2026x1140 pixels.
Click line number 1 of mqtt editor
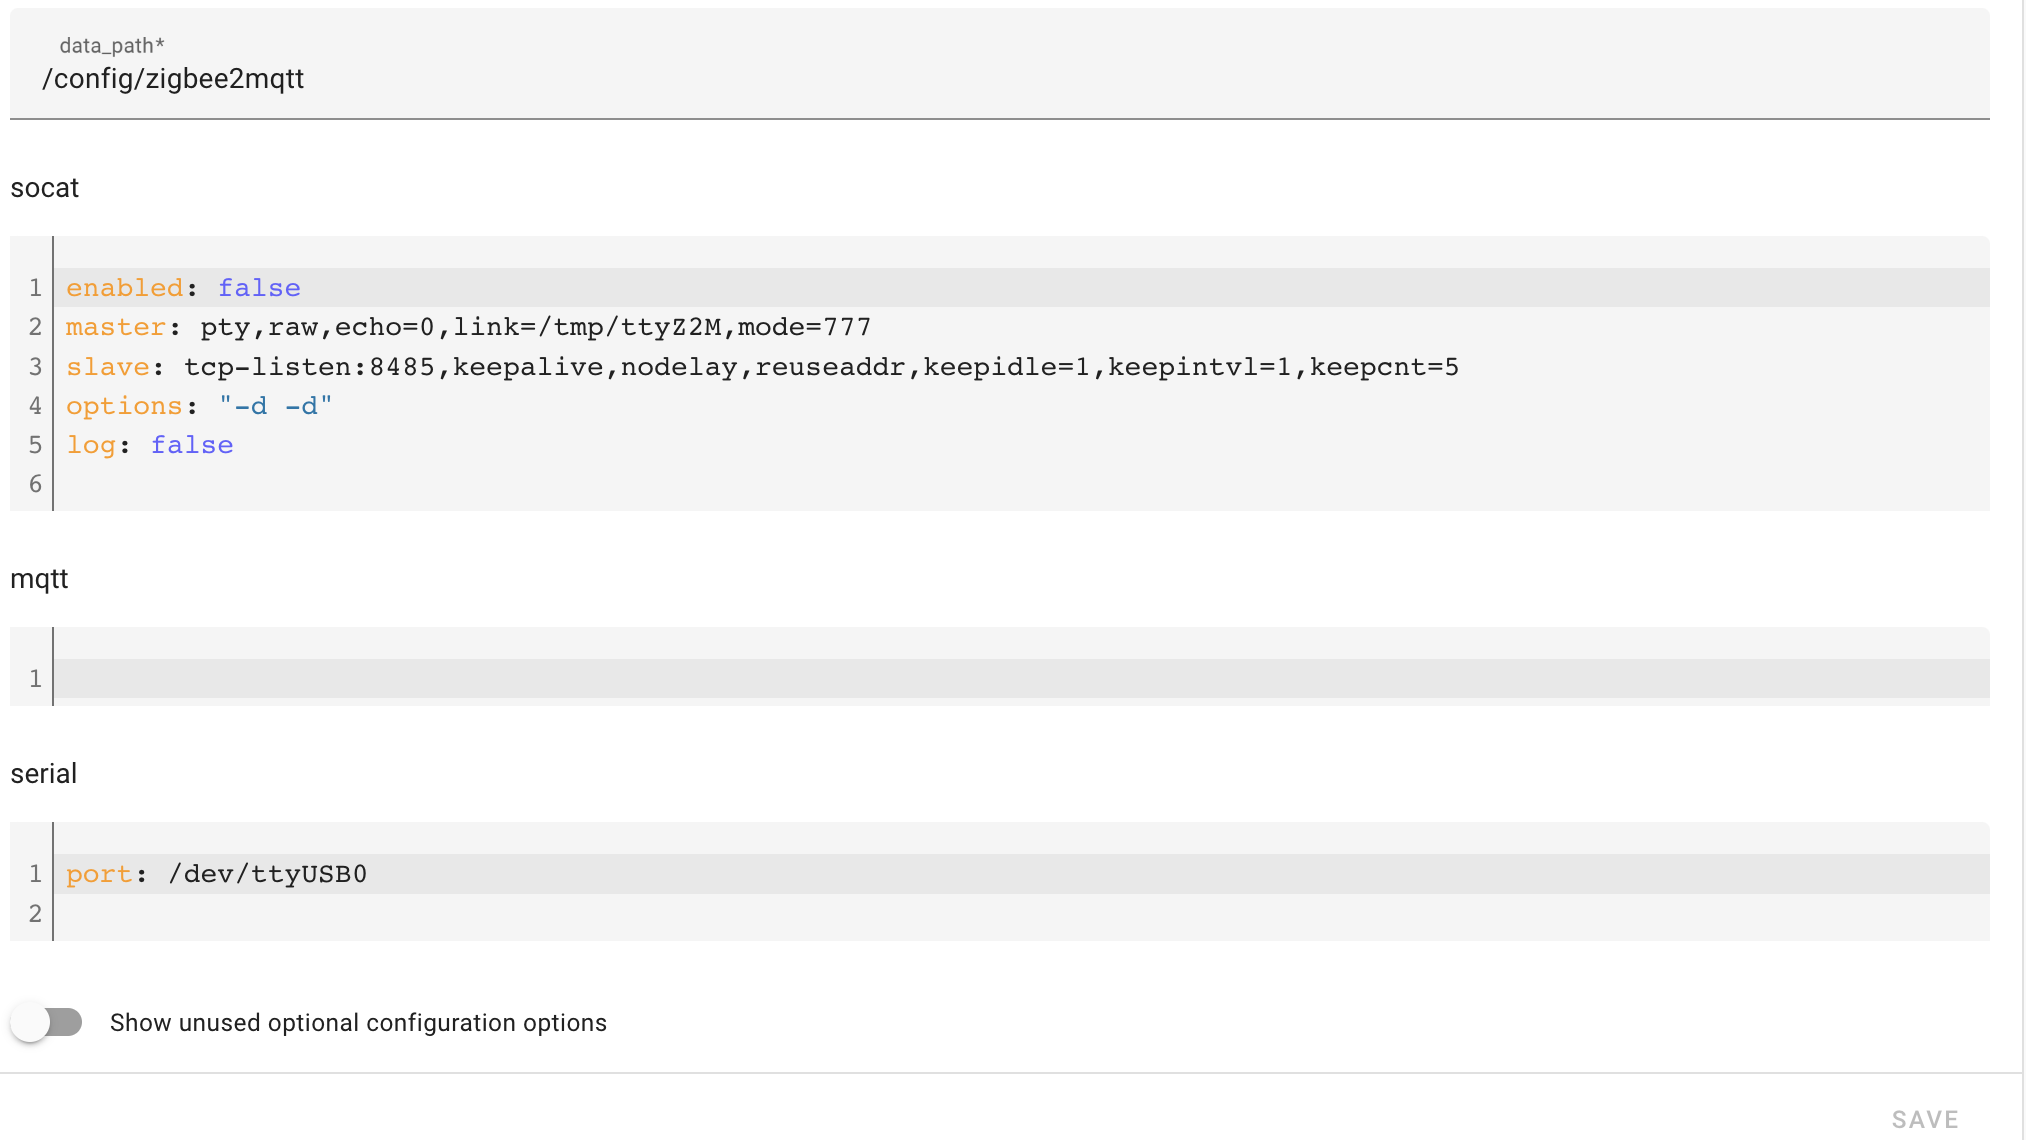coord(35,679)
